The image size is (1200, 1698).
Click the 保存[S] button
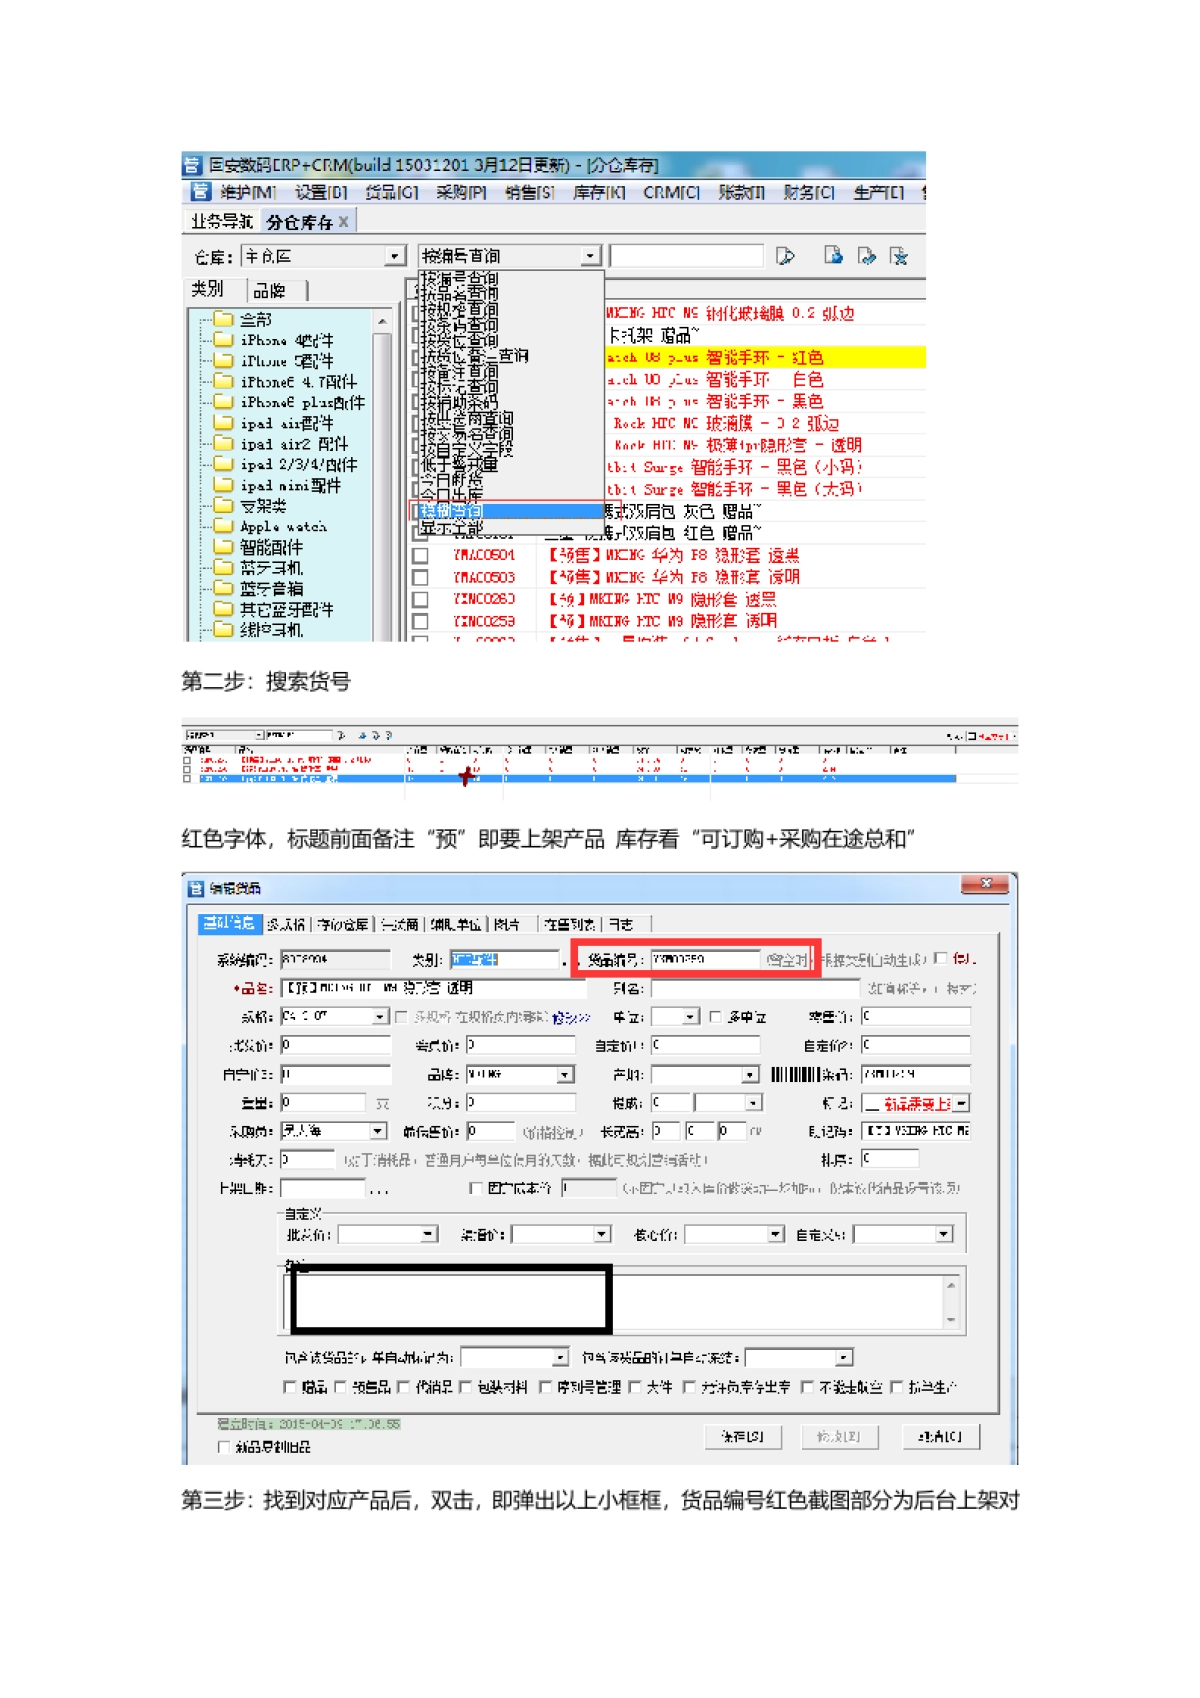(742, 1436)
